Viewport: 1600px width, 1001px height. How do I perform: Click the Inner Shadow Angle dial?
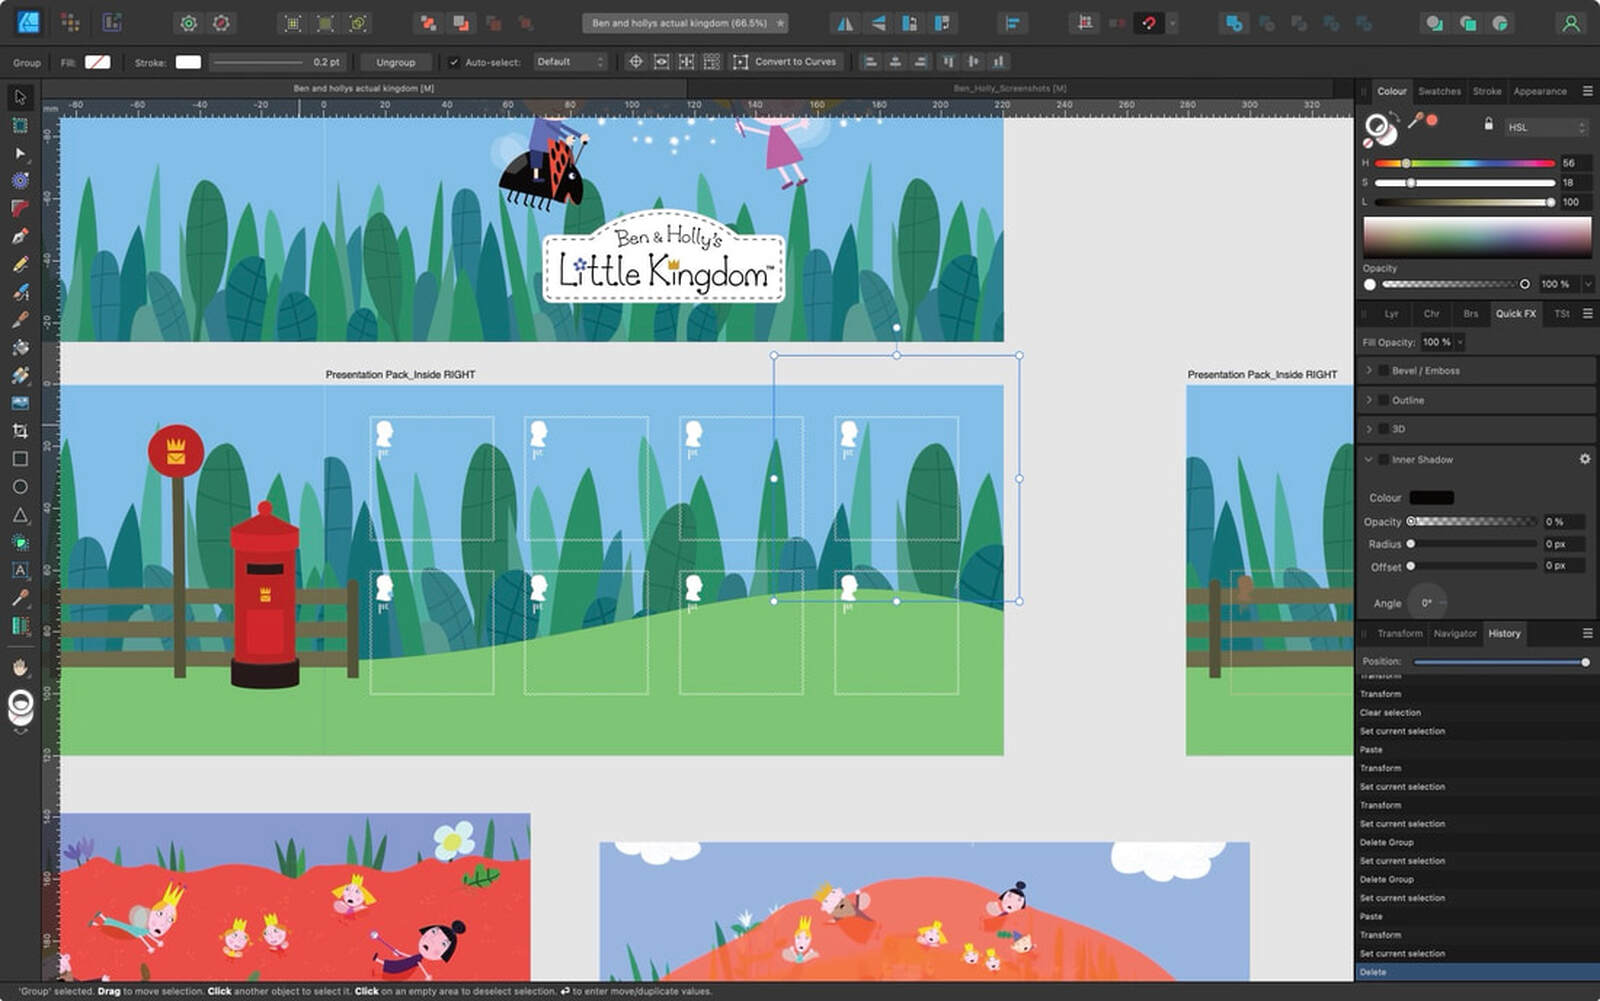tap(1427, 603)
